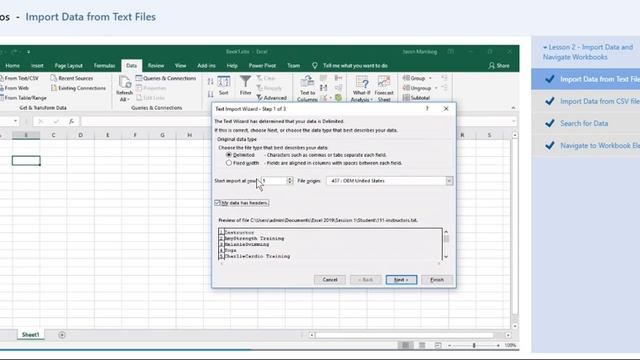The width and height of the screenshot is (640, 360).
Task: Open What-If Analysis menu
Action: [362, 88]
